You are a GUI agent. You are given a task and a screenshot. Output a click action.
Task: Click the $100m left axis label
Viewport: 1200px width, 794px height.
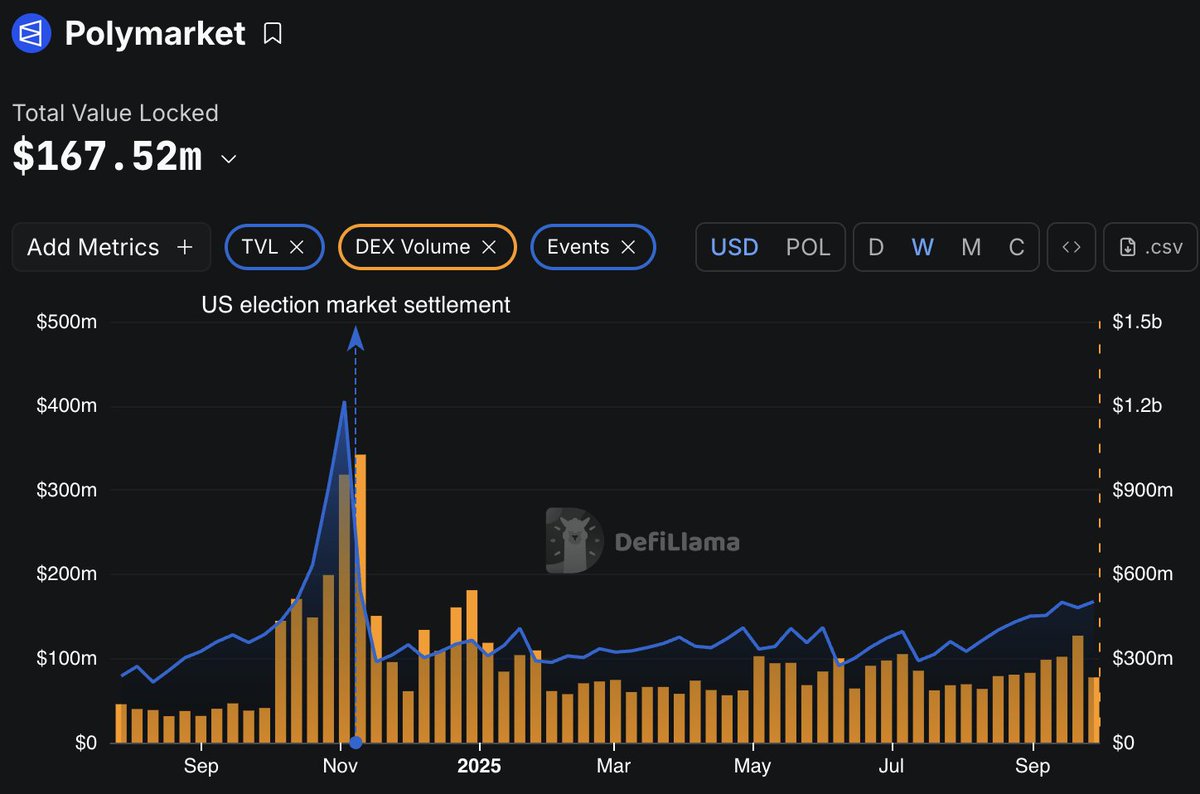point(68,658)
